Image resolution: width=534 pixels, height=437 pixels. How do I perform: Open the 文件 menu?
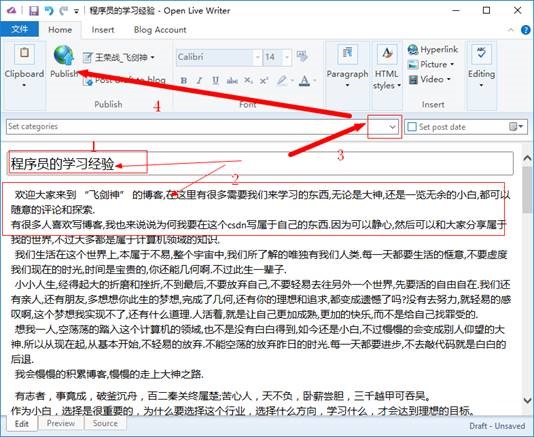pyautogui.click(x=19, y=30)
